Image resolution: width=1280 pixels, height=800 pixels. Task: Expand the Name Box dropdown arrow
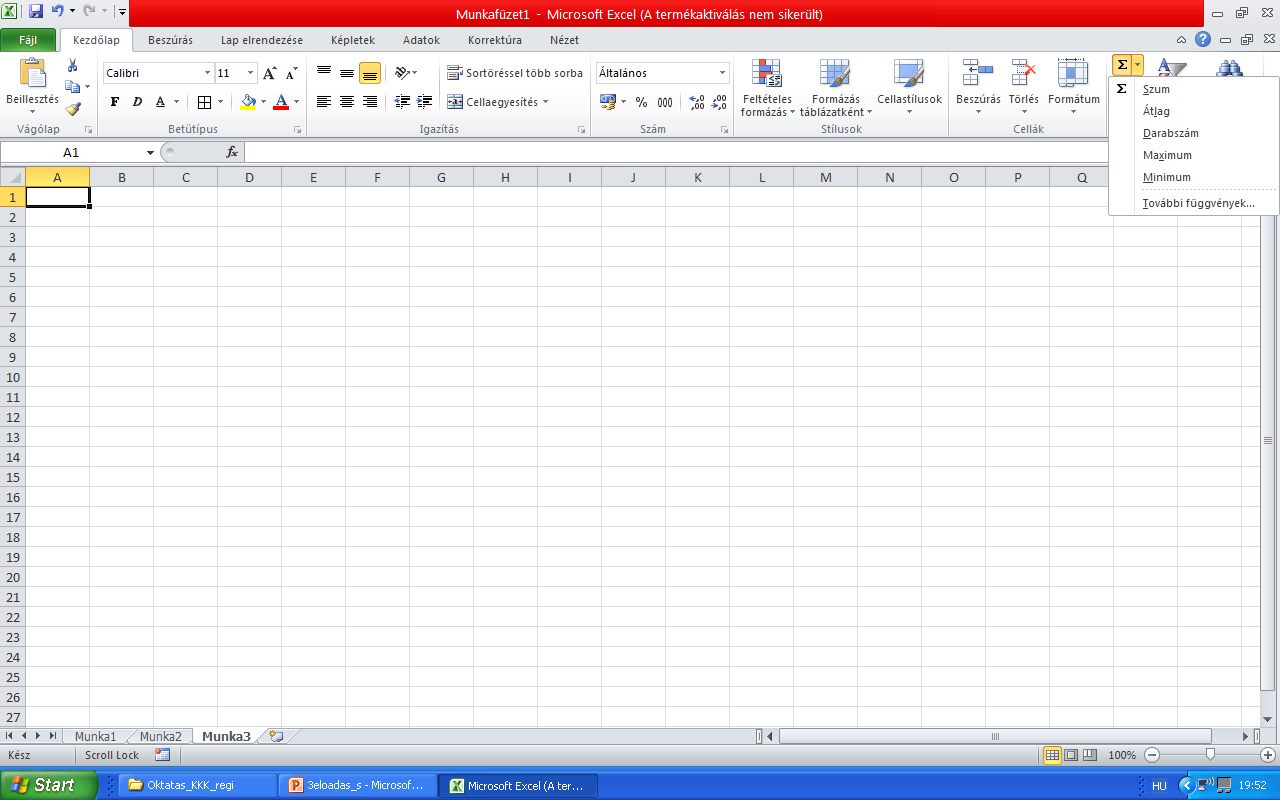click(x=151, y=152)
